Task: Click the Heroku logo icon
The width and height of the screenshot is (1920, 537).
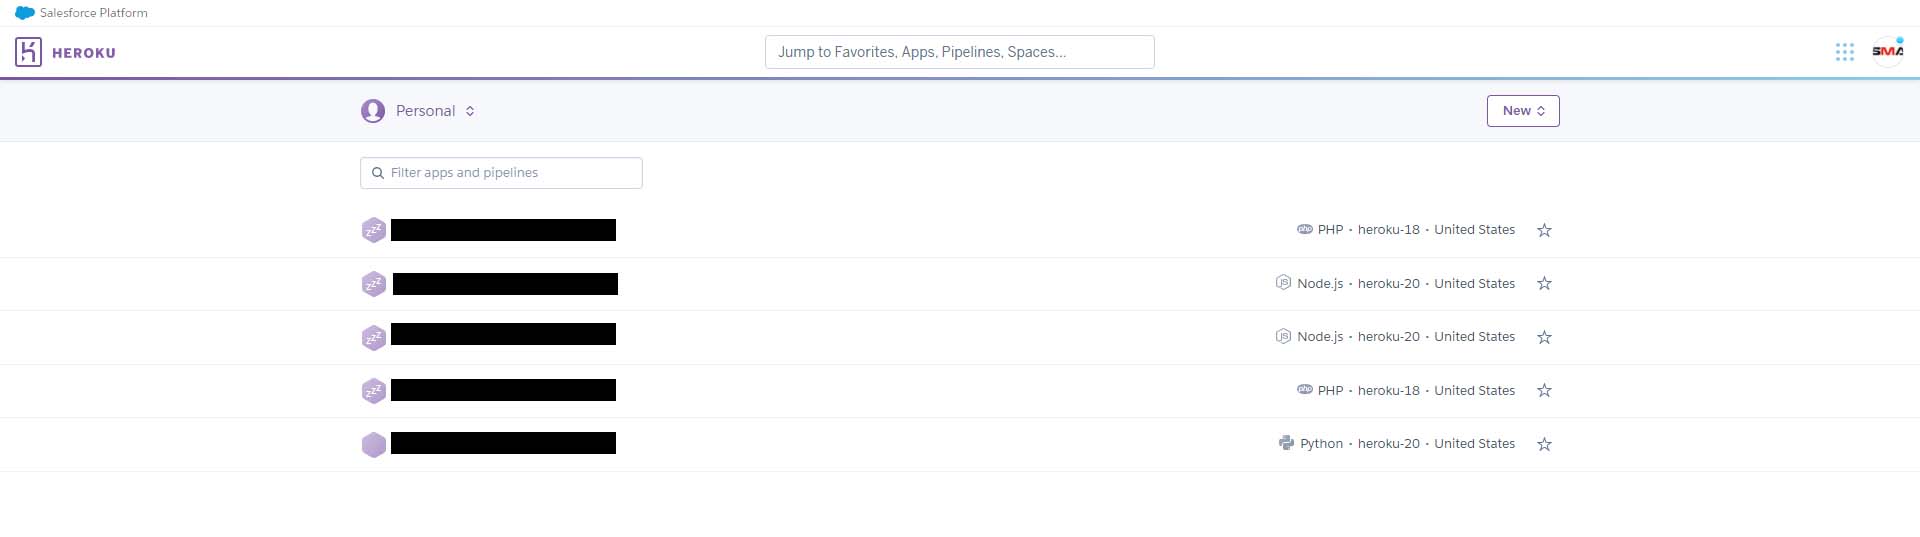Action: 28,52
